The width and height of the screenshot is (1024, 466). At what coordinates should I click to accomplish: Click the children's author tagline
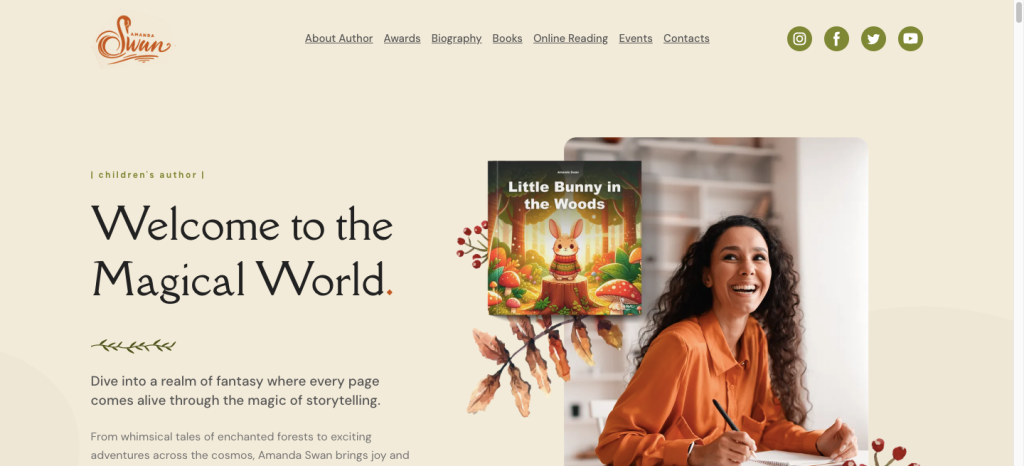pyautogui.click(x=148, y=175)
